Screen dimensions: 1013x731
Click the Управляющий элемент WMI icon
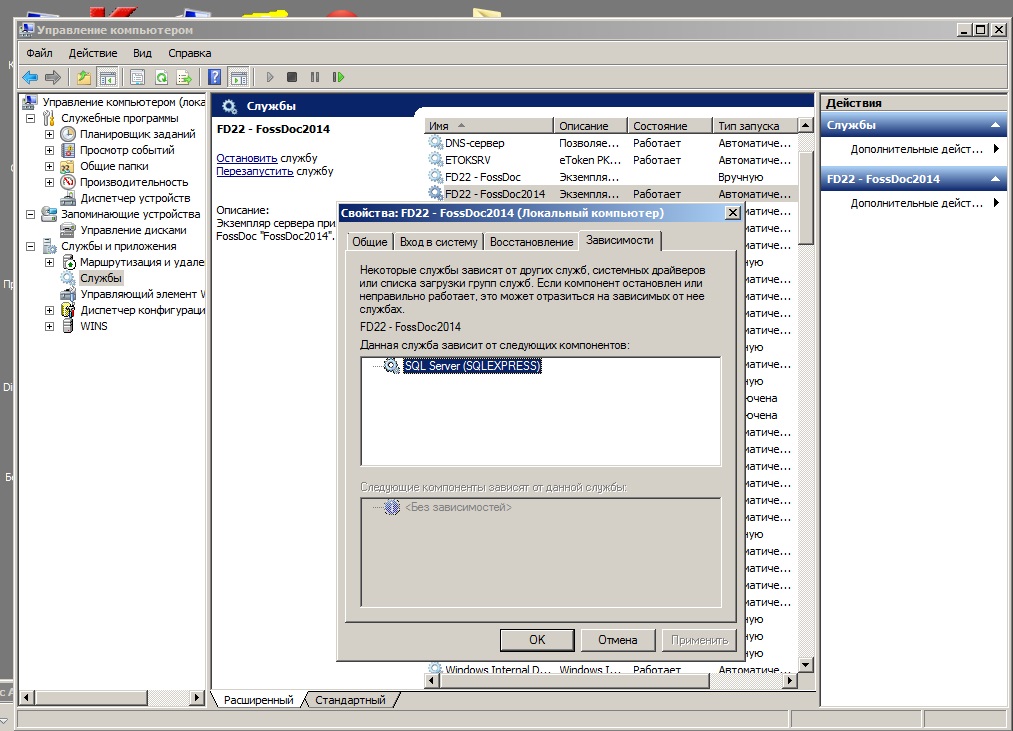[x=68, y=294]
